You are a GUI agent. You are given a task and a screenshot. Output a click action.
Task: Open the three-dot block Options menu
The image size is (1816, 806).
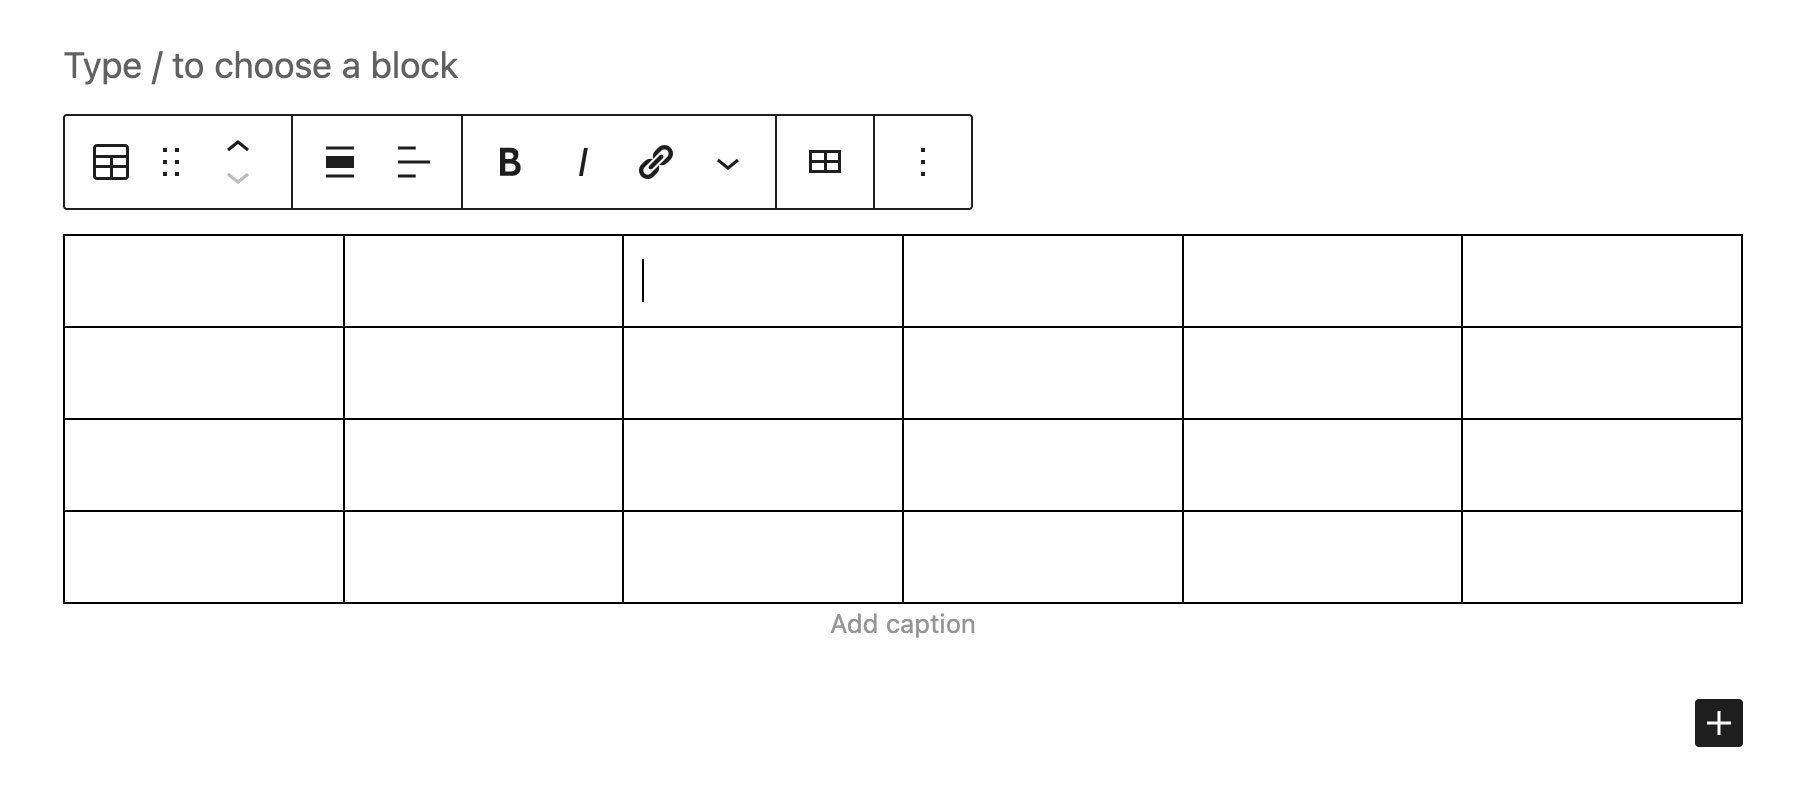923,162
